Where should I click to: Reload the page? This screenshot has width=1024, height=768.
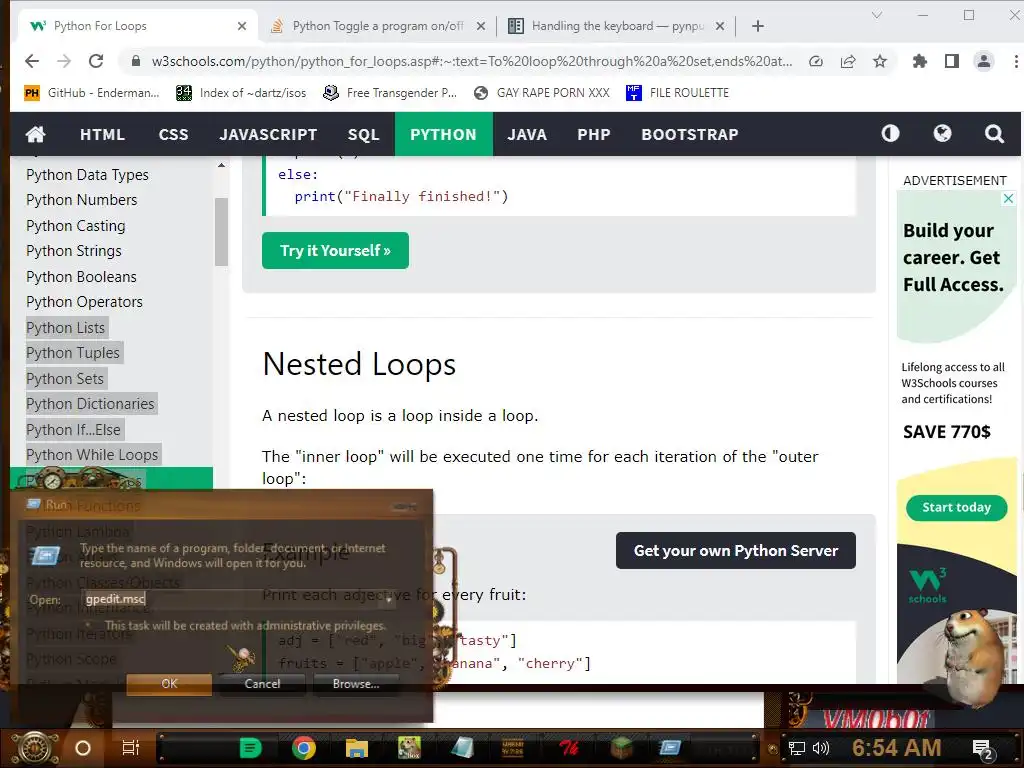tap(96, 61)
